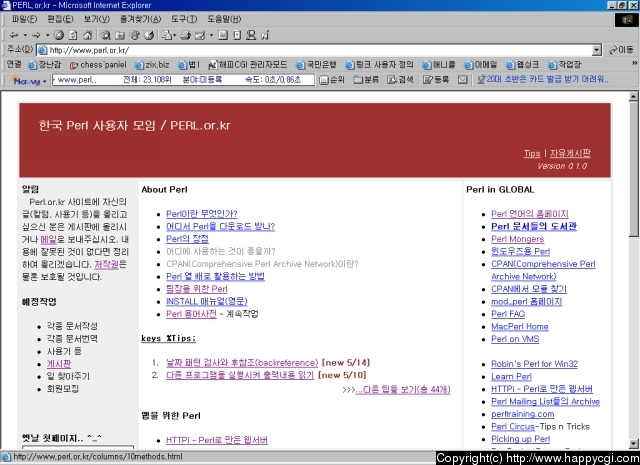Open the 파일(F) menu

(x=24, y=19)
